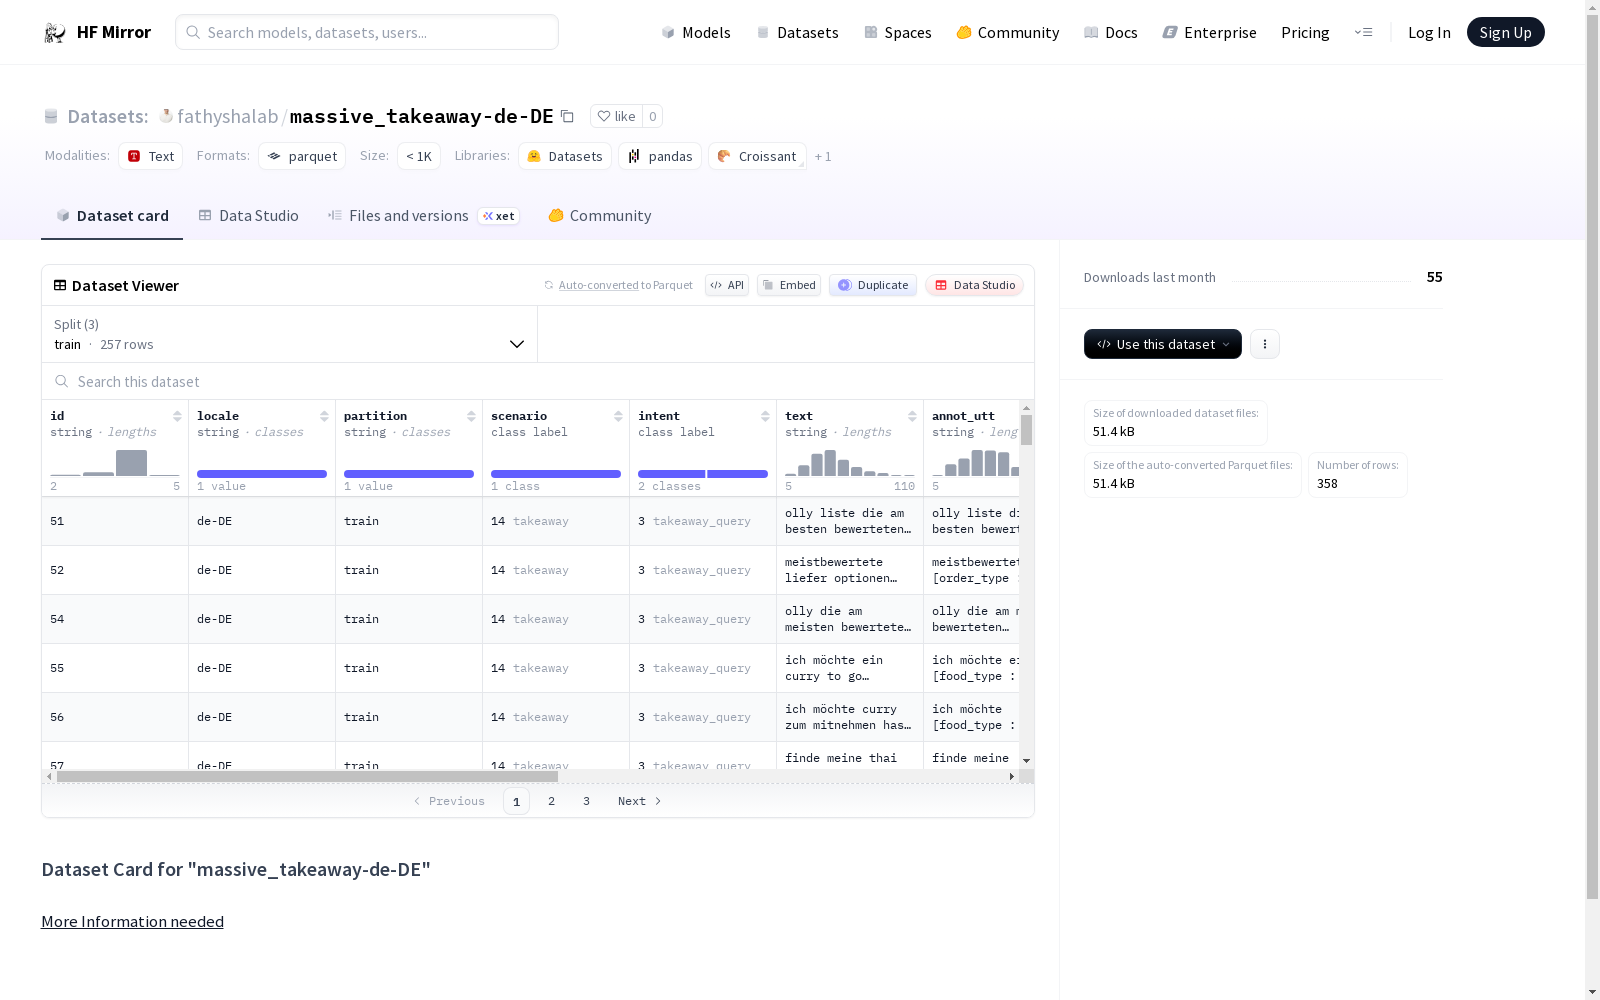
Task: Click the datasets stack icon beside Datasets:
Action: click(x=51, y=116)
